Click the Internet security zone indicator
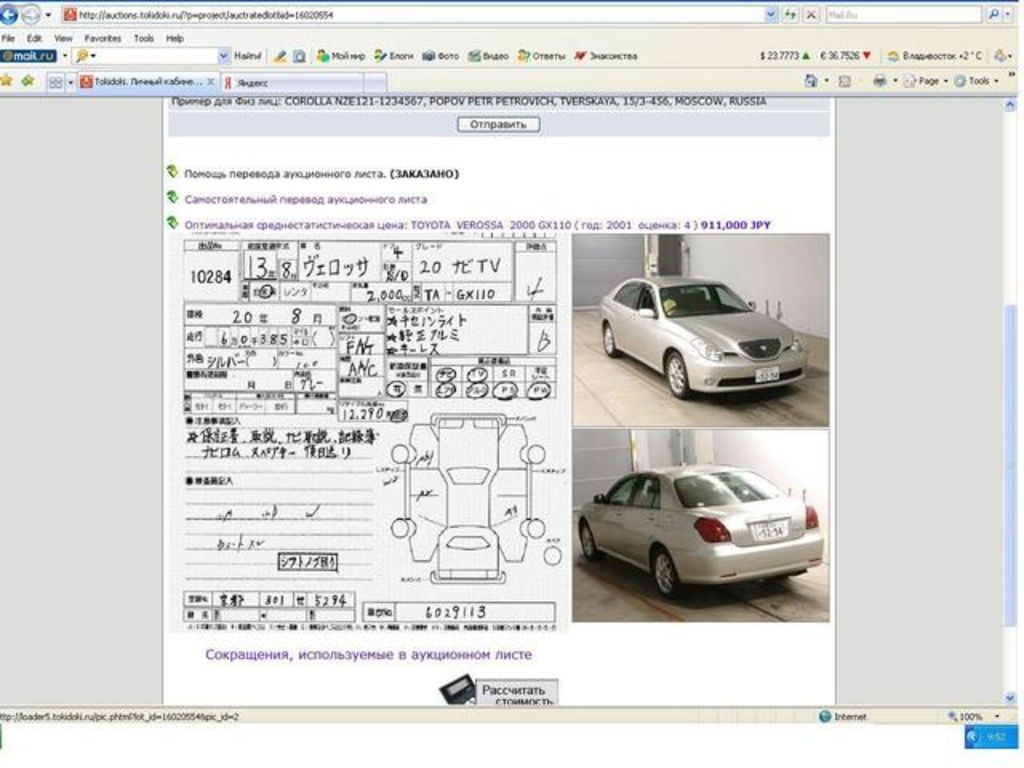1024x768 pixels. click(x=843, y=716)
